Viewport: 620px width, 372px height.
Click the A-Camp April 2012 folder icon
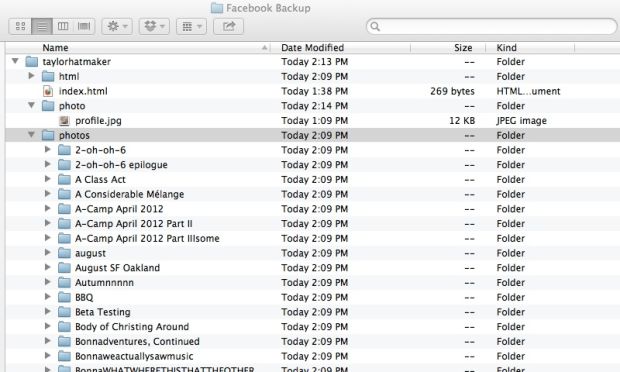[64, 209]
